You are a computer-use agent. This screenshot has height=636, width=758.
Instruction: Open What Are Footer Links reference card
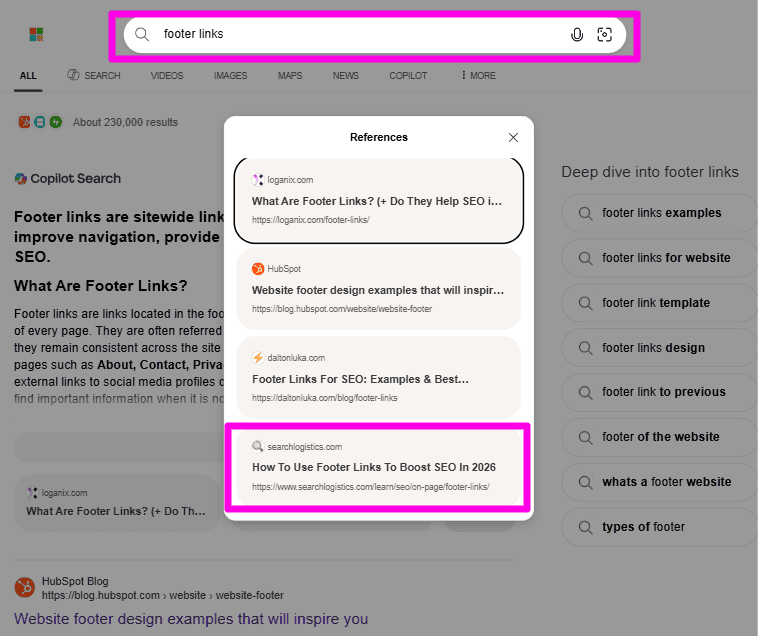tap(379, 200)
